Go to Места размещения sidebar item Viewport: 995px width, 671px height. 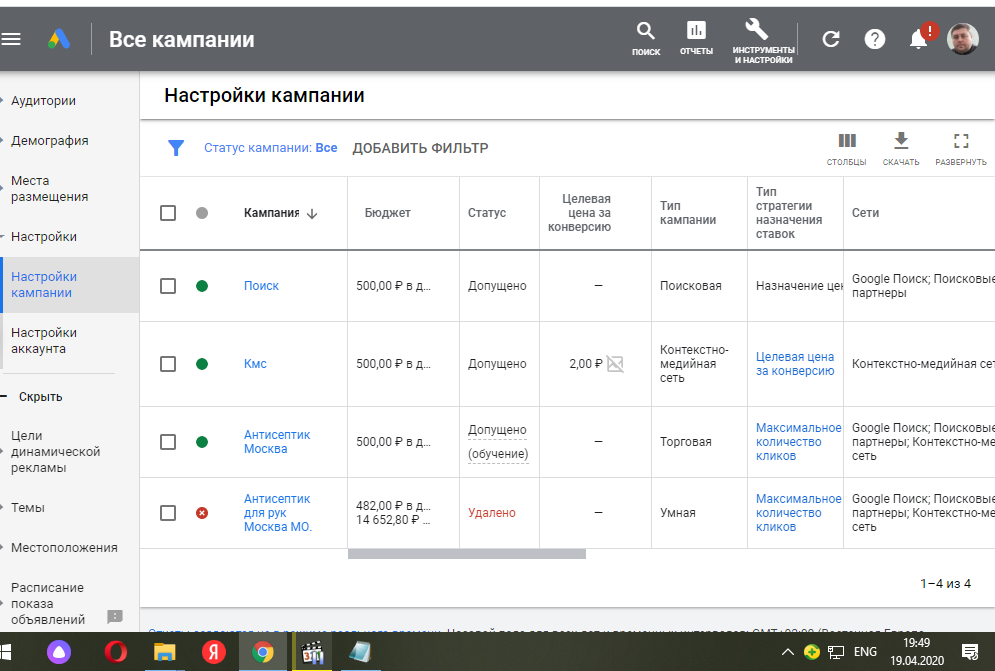(49, 189)
